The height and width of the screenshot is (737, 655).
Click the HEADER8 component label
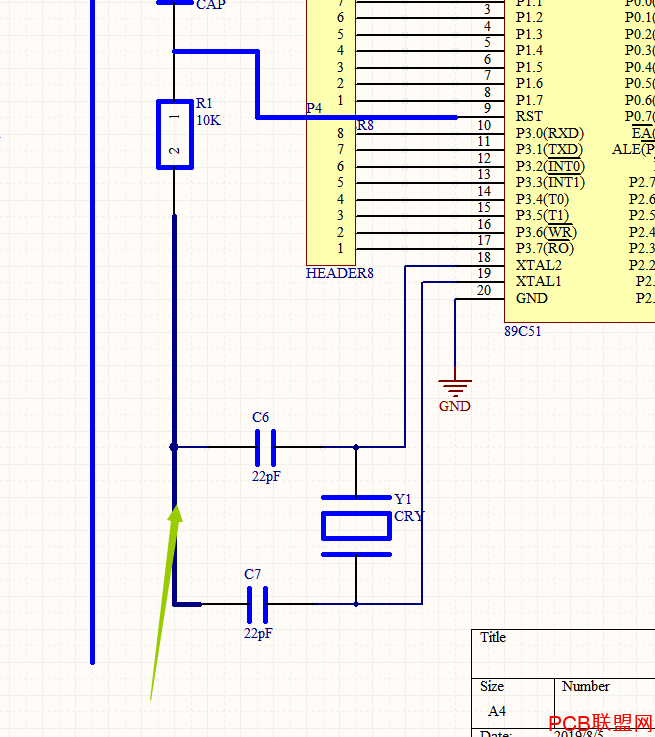[340, 273]
